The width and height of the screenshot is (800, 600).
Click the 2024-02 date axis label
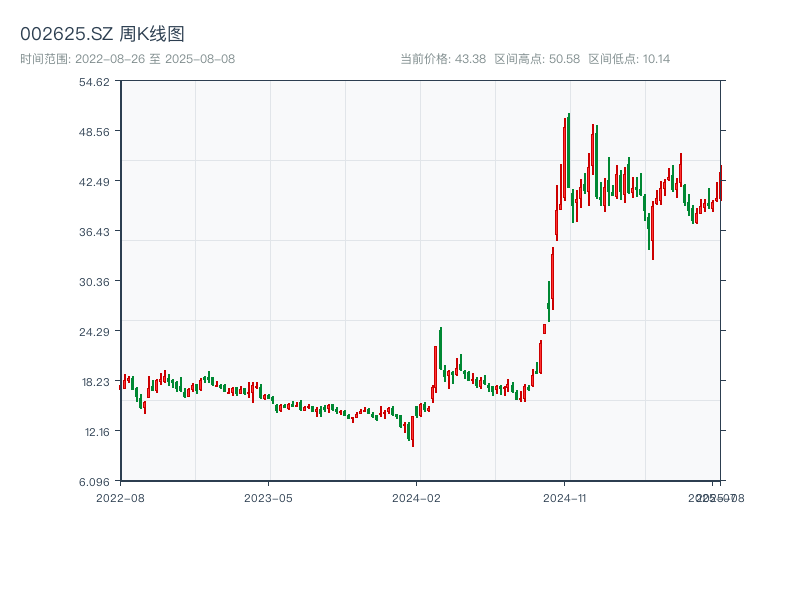point(418,497)
